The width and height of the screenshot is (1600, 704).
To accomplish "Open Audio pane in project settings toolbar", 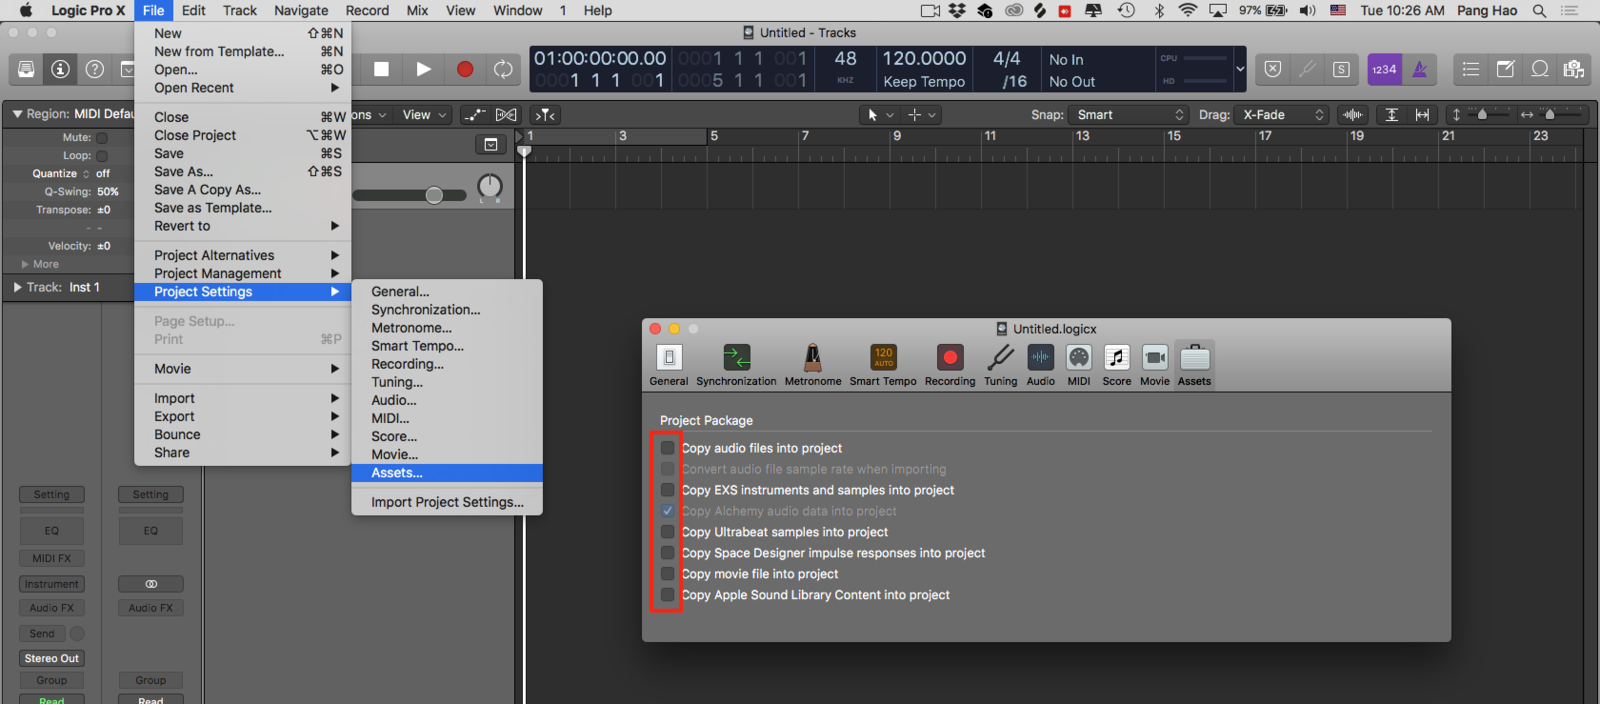I will (x=1040, y=365).
